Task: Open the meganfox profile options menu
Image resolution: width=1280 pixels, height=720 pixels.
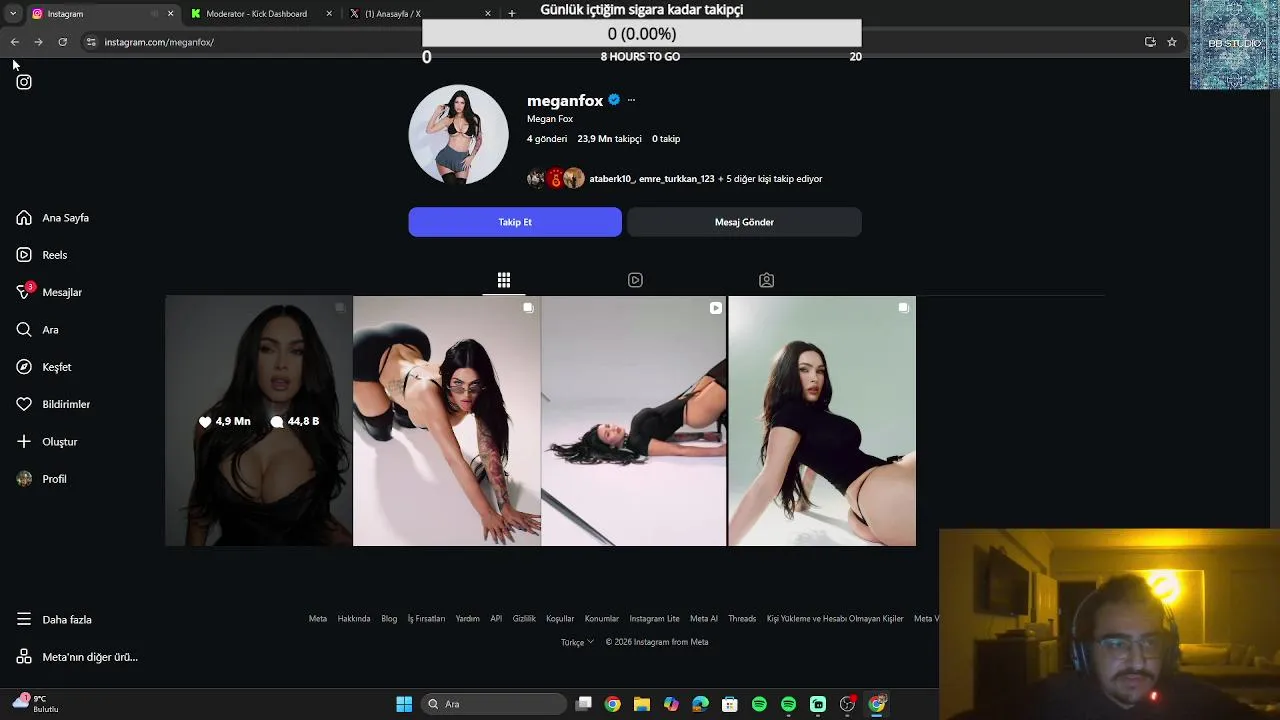Action: (631, 100)
